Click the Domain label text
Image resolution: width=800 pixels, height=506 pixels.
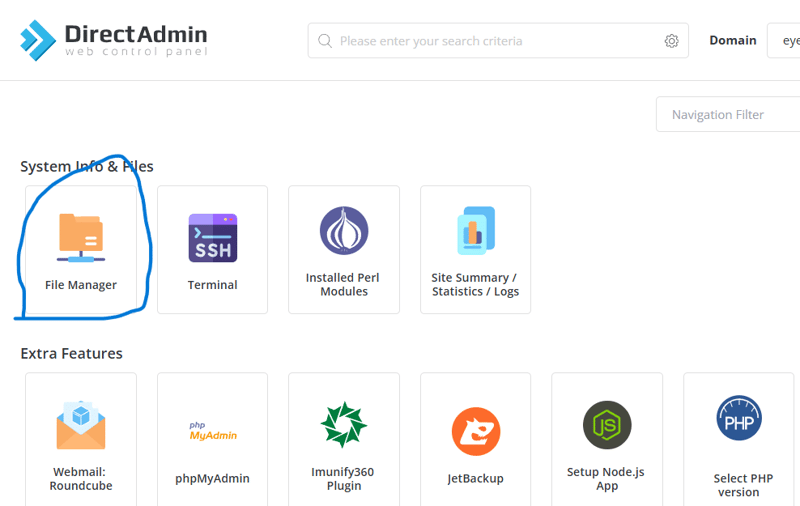tap(733, 40)
